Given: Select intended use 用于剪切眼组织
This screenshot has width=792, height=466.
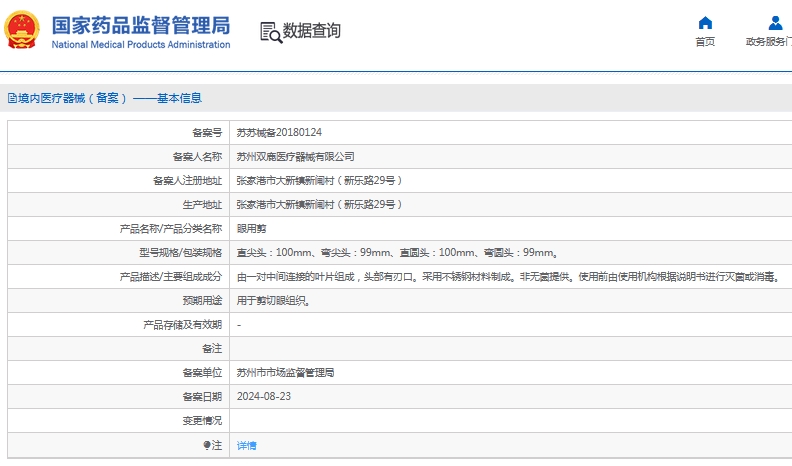Looking at the screenshot, I should coord(273,301).
